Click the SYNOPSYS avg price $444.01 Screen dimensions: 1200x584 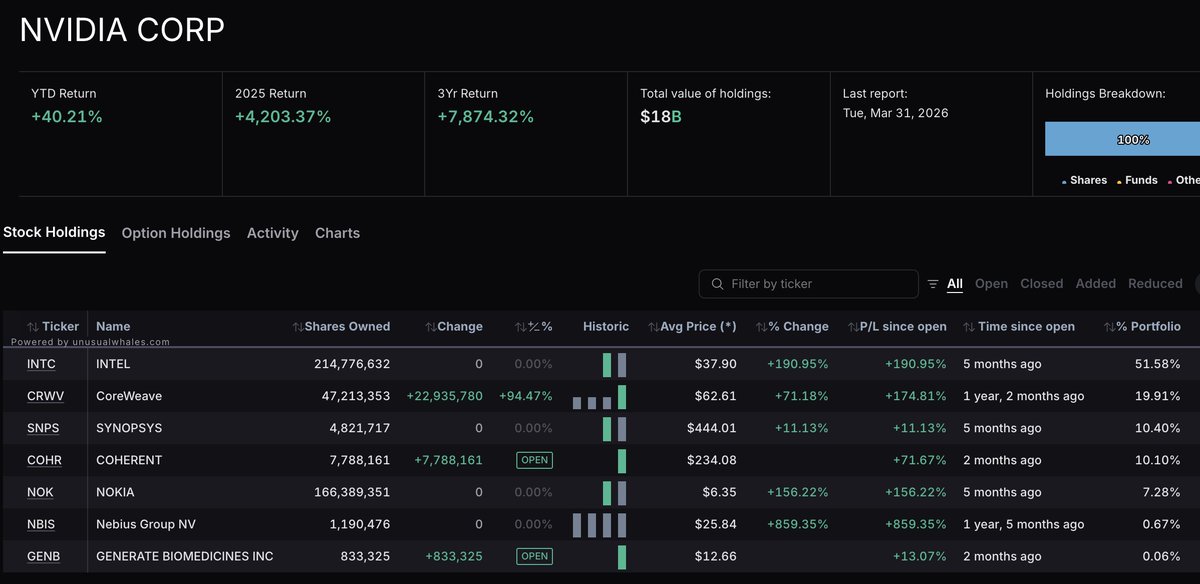pyautogui.click(x=712, y=429)
